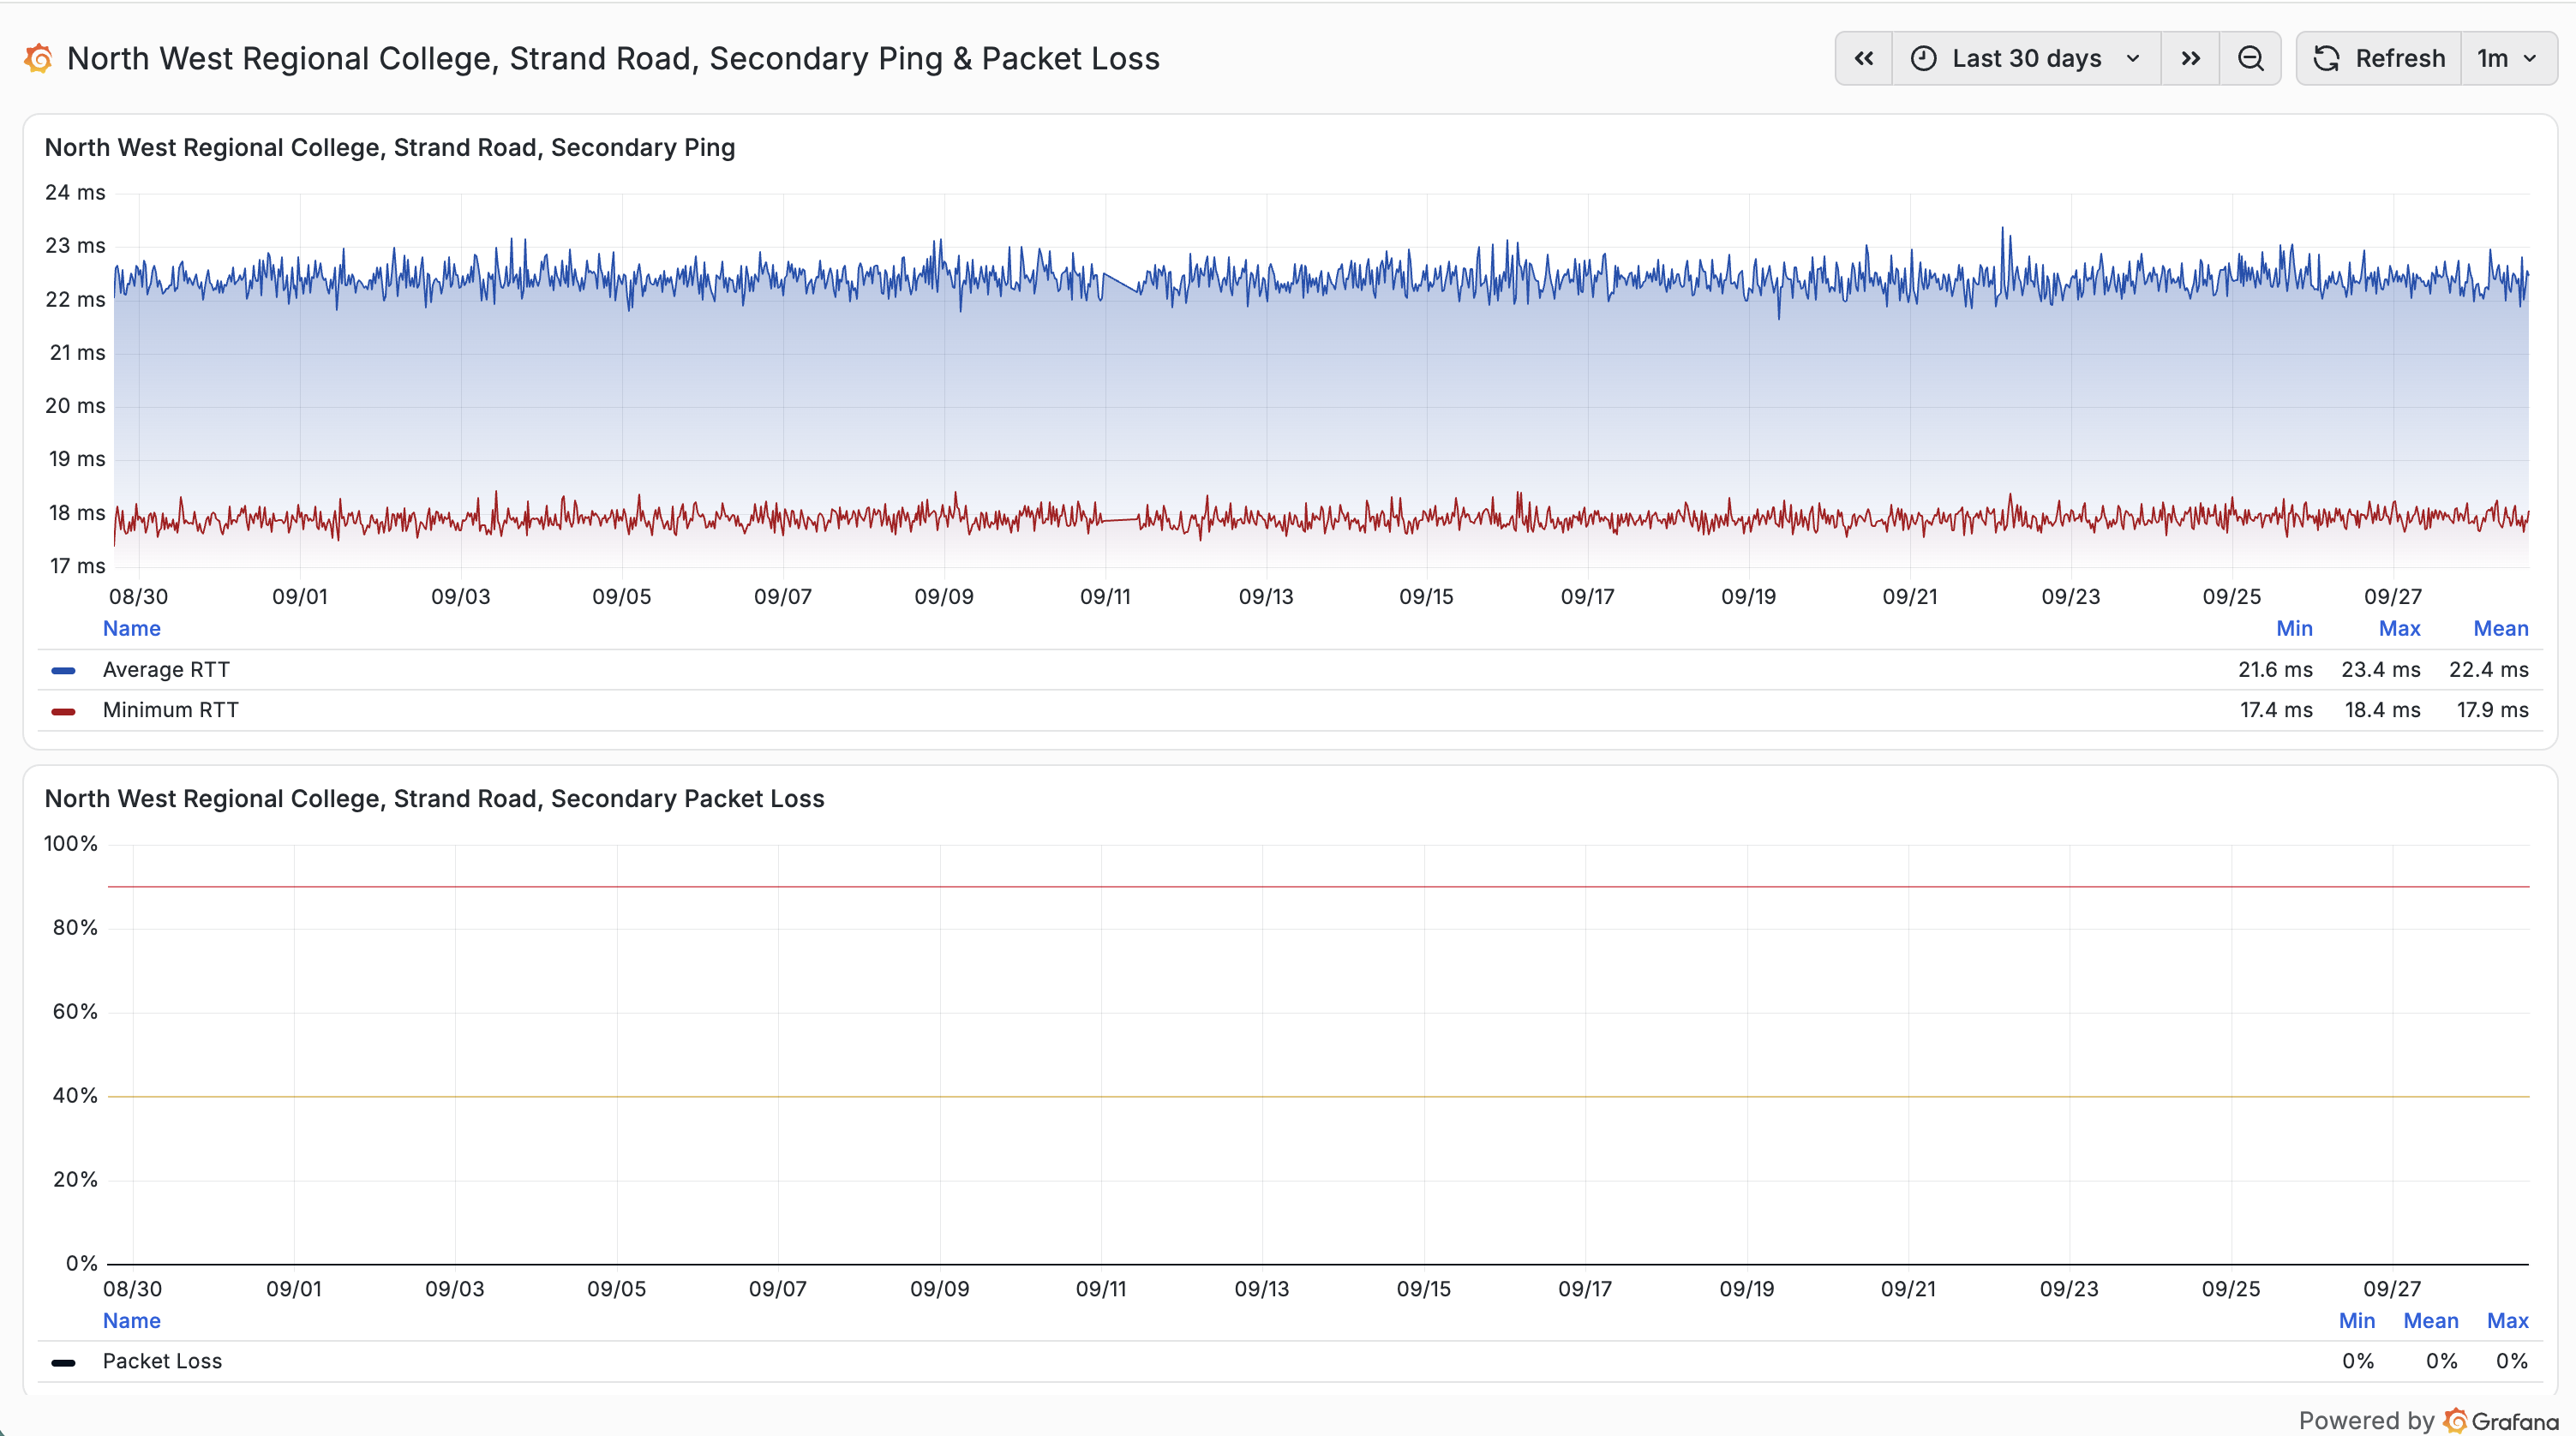Click the red 90% threshold line in packet loss chart
Viewport: 2576px width, 1436px height.
point(1318,886)
